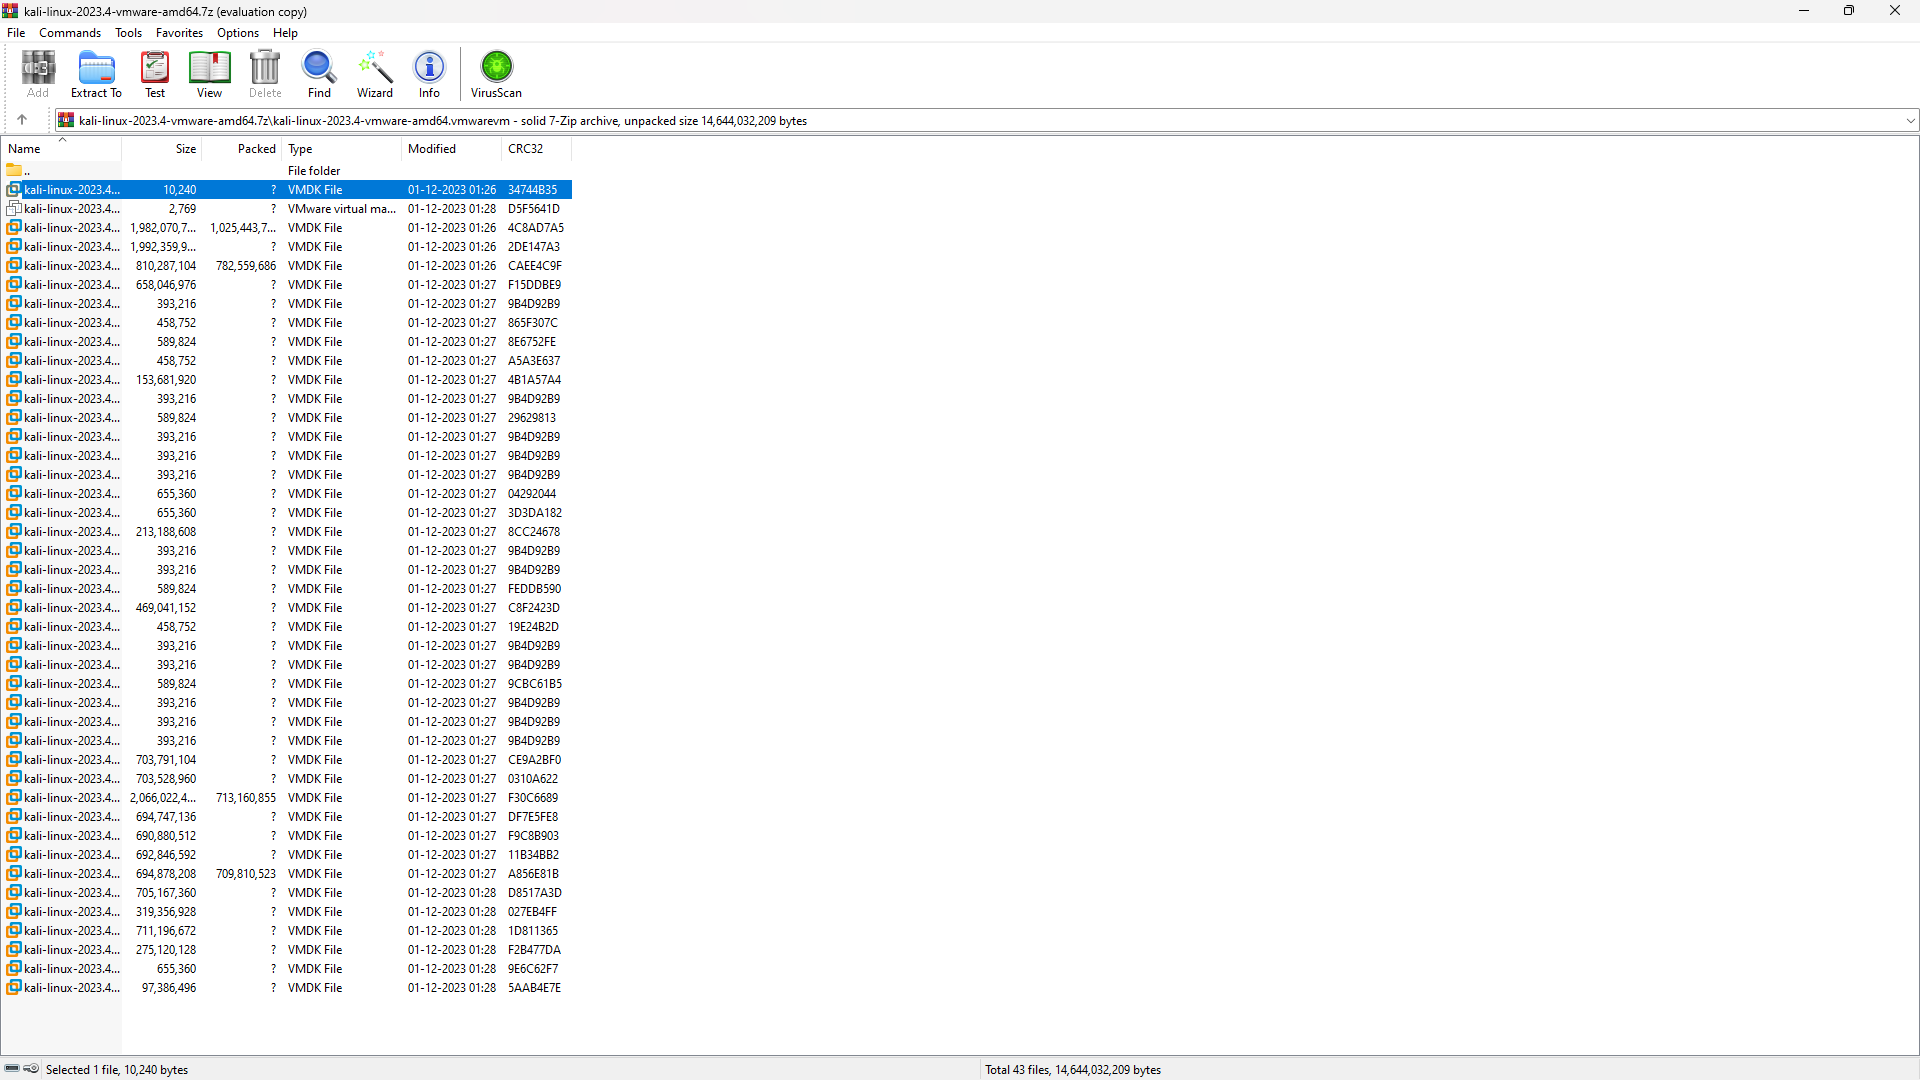1920x1080 pixels.
Task: Click icon of file with CRC32 8CC24678
Action: click(14, 532)
